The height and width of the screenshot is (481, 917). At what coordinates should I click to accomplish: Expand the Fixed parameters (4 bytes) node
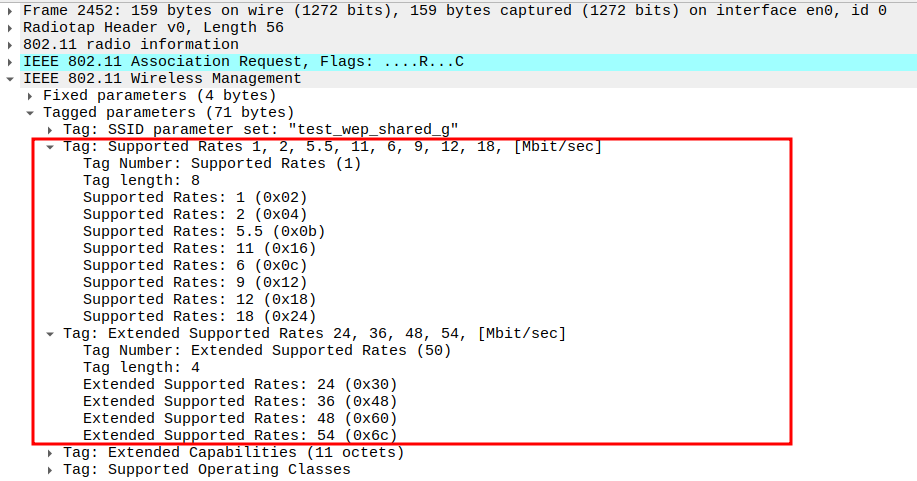(31, 96)
